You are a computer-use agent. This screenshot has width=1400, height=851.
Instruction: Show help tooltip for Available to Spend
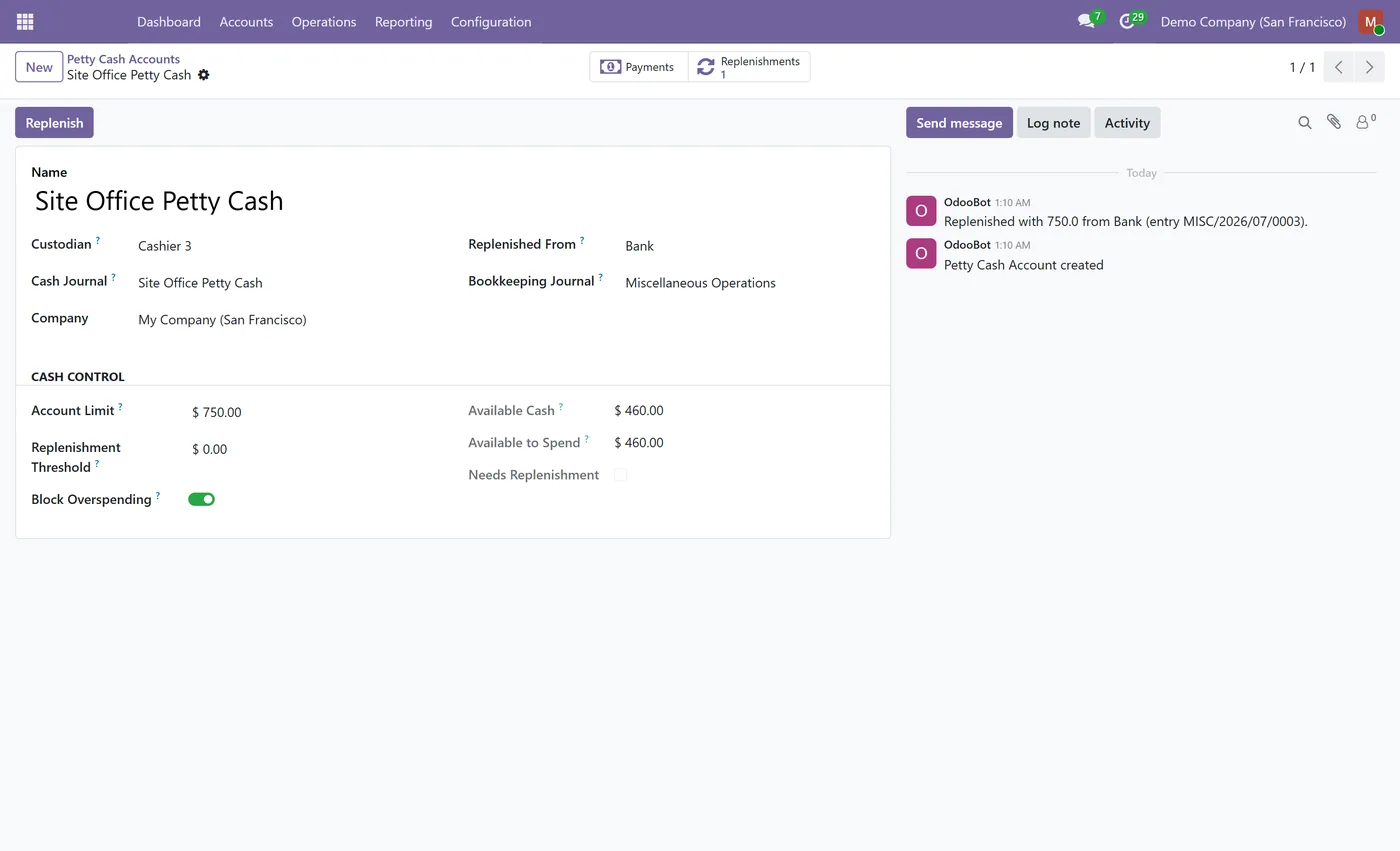point(586,438)
